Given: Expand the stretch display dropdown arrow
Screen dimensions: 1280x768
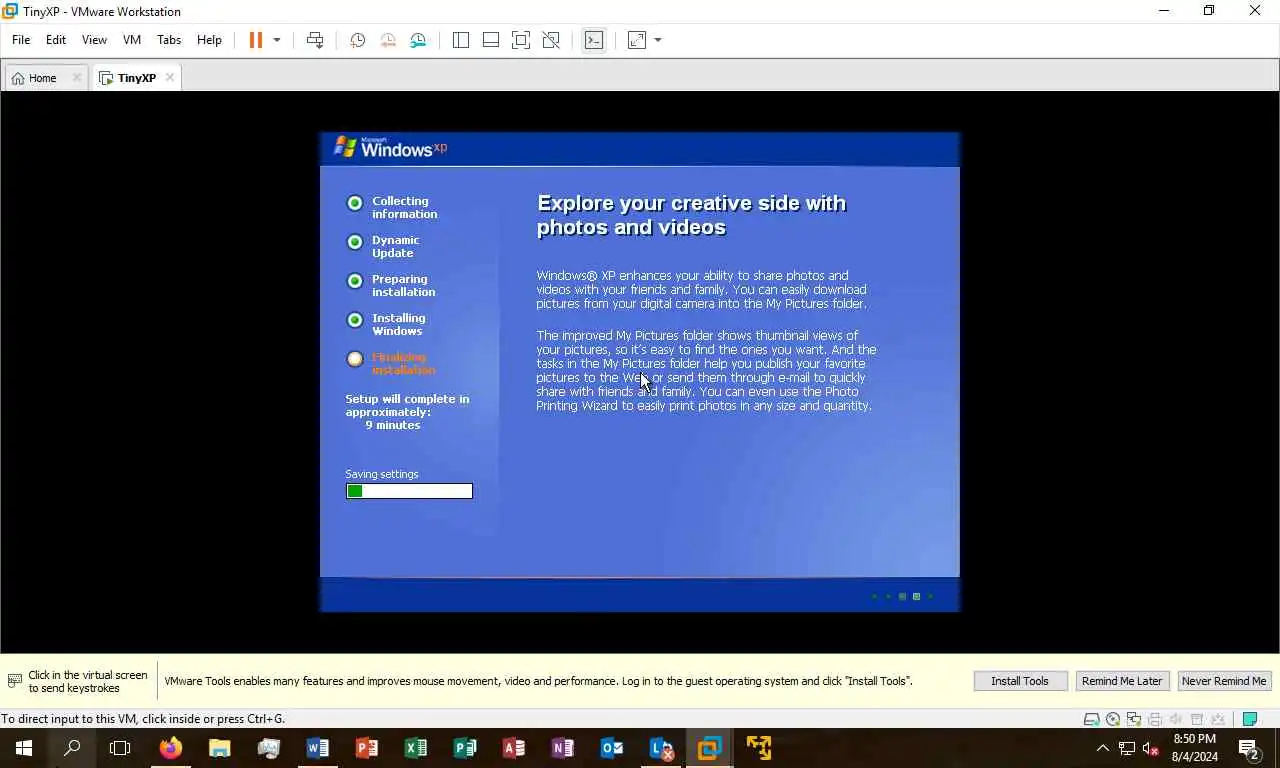Looking at the screenshot, I should [658, 40].
